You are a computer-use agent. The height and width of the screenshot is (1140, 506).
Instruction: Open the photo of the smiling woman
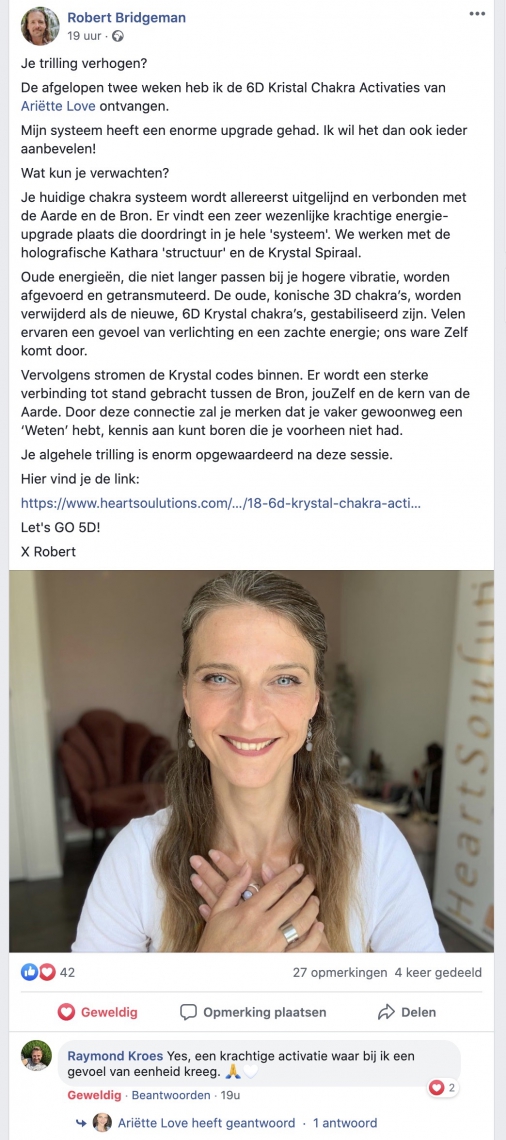click(252, 760)
